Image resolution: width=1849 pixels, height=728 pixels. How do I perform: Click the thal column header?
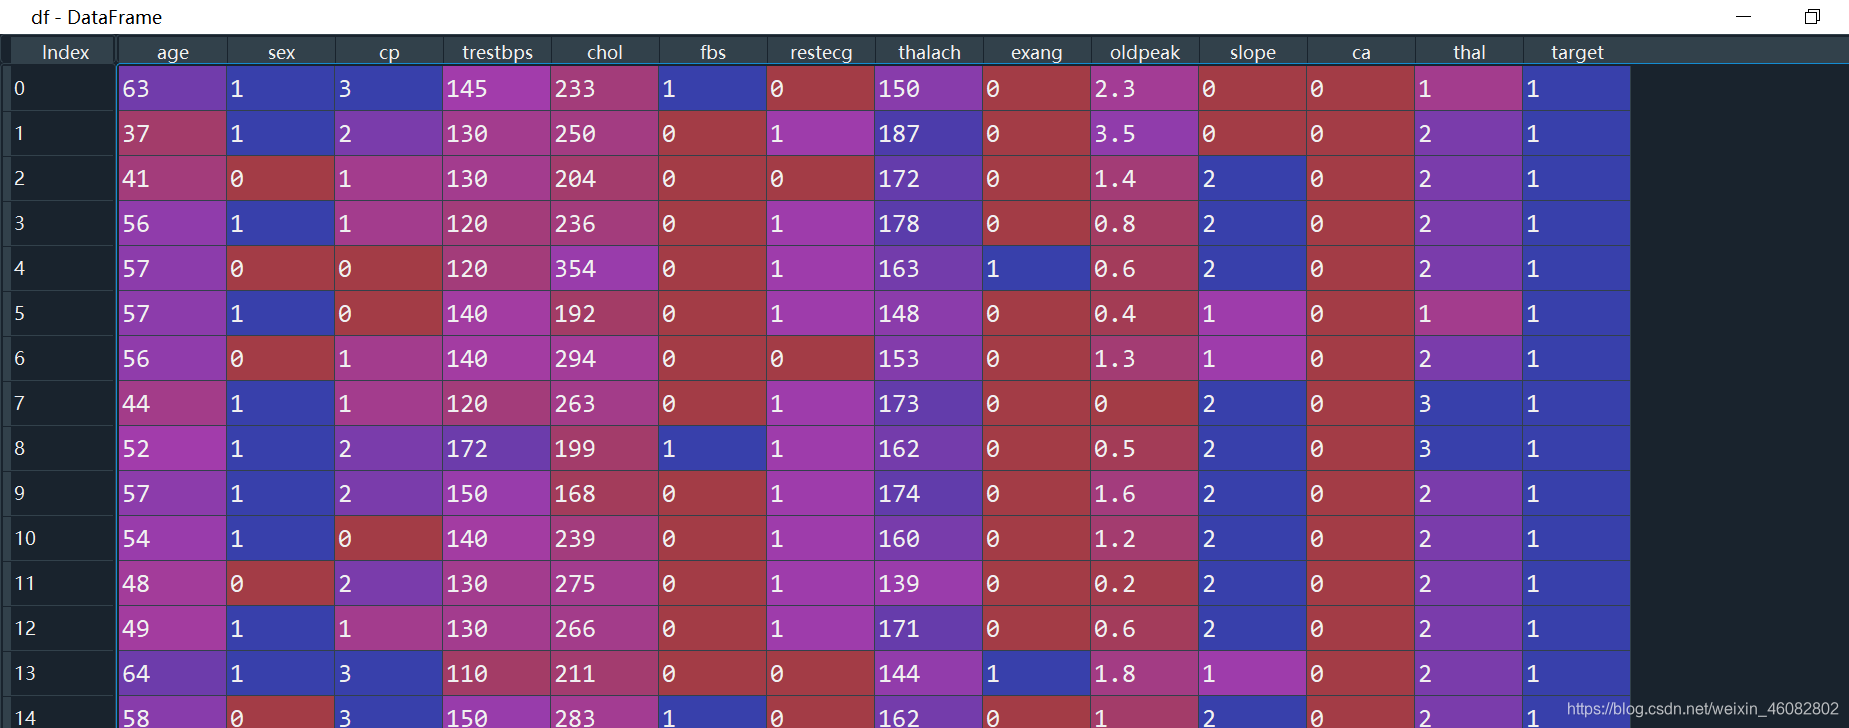pyautogui.click(x=1469, y=52)
